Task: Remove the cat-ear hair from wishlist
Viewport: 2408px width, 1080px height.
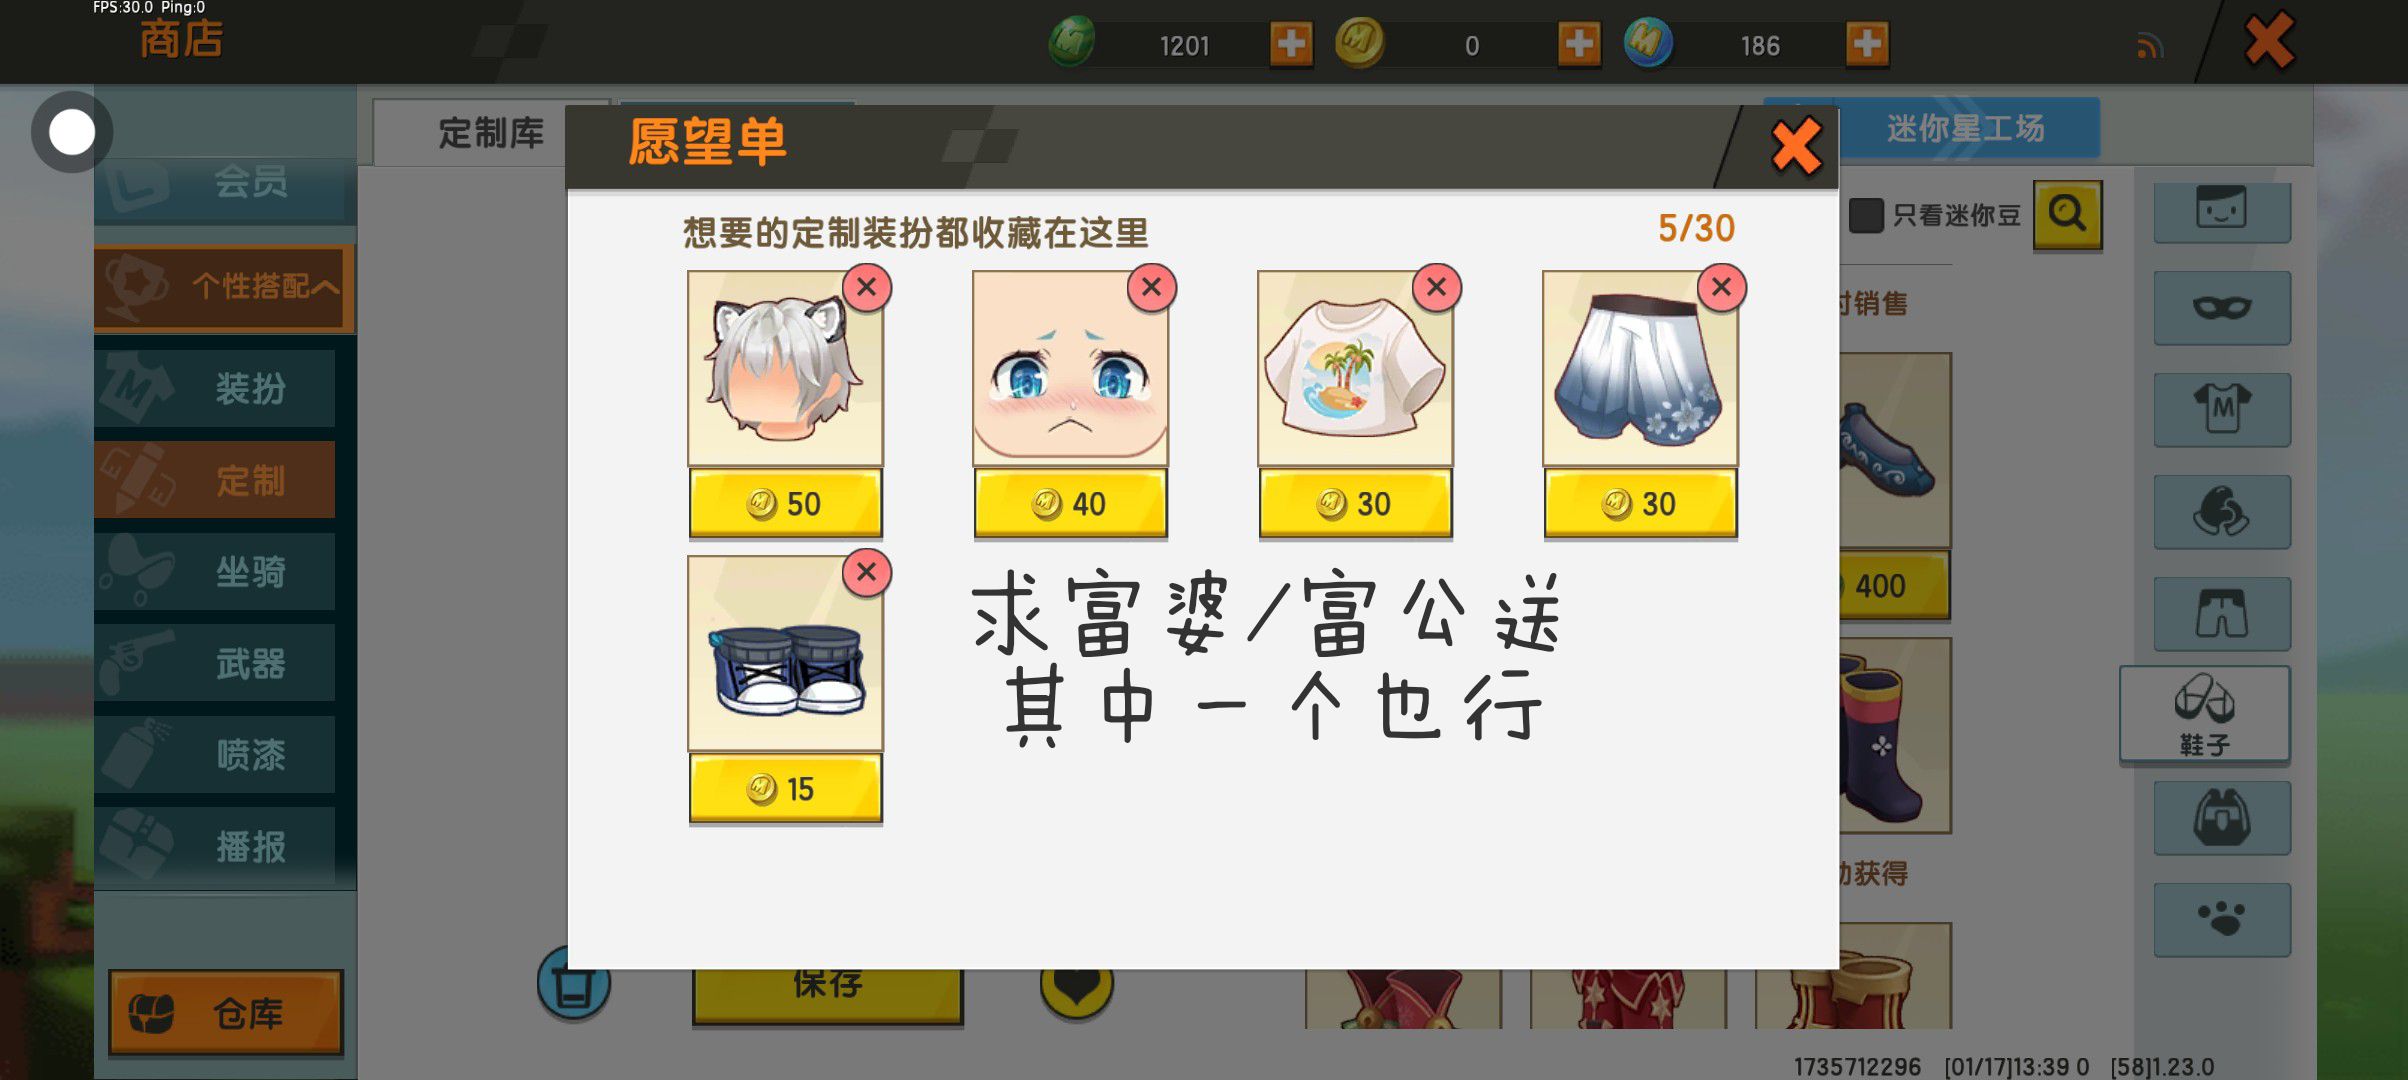Action: click(x=866, y=288)
